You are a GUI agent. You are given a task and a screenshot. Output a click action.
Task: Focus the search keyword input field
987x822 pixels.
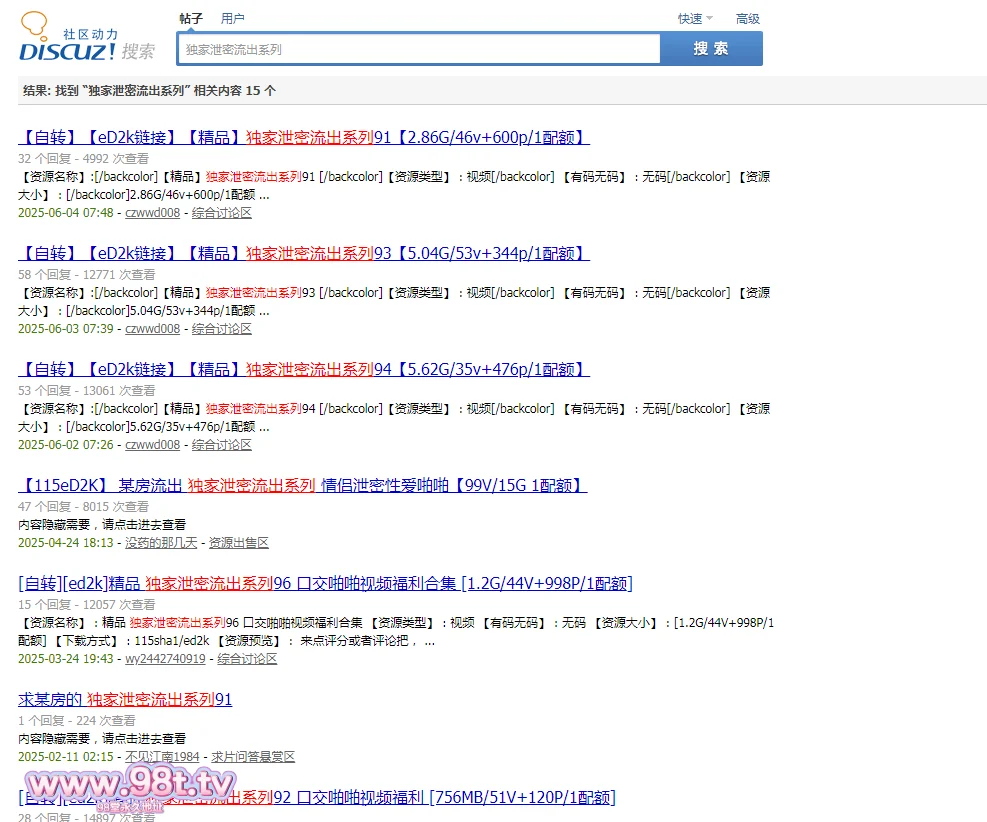[x=418, y=49]
